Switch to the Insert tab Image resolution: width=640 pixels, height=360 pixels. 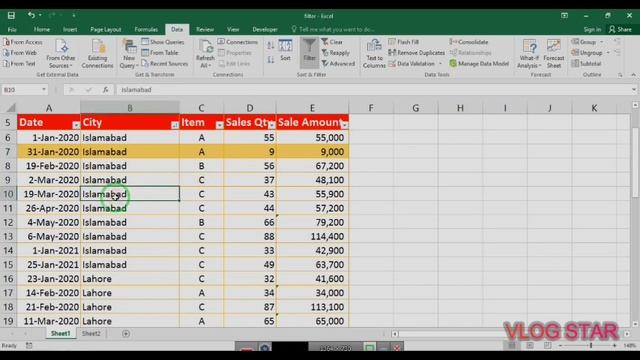click(70, 29)
